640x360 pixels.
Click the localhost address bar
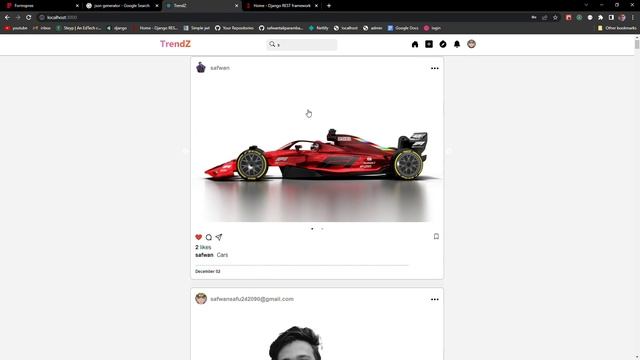(282, 18)
